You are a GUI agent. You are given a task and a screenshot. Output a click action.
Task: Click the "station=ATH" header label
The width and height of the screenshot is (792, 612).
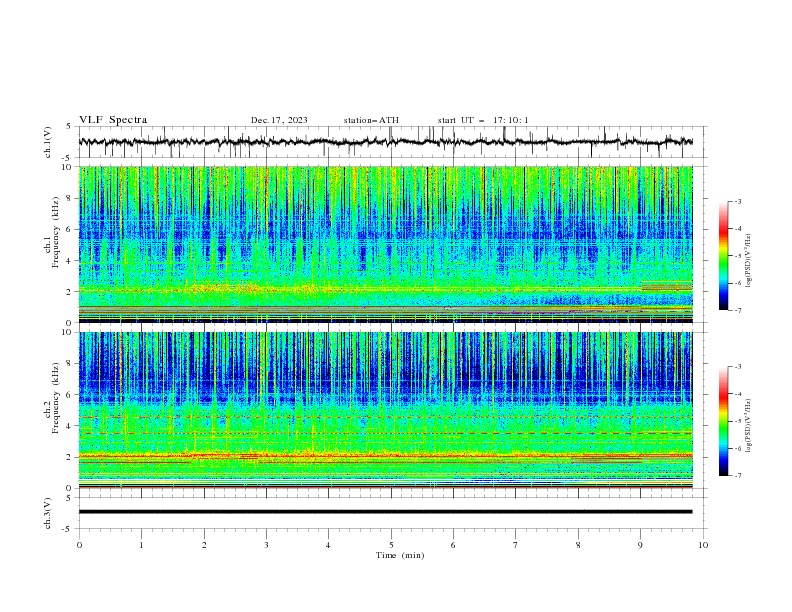click(371, 120)
